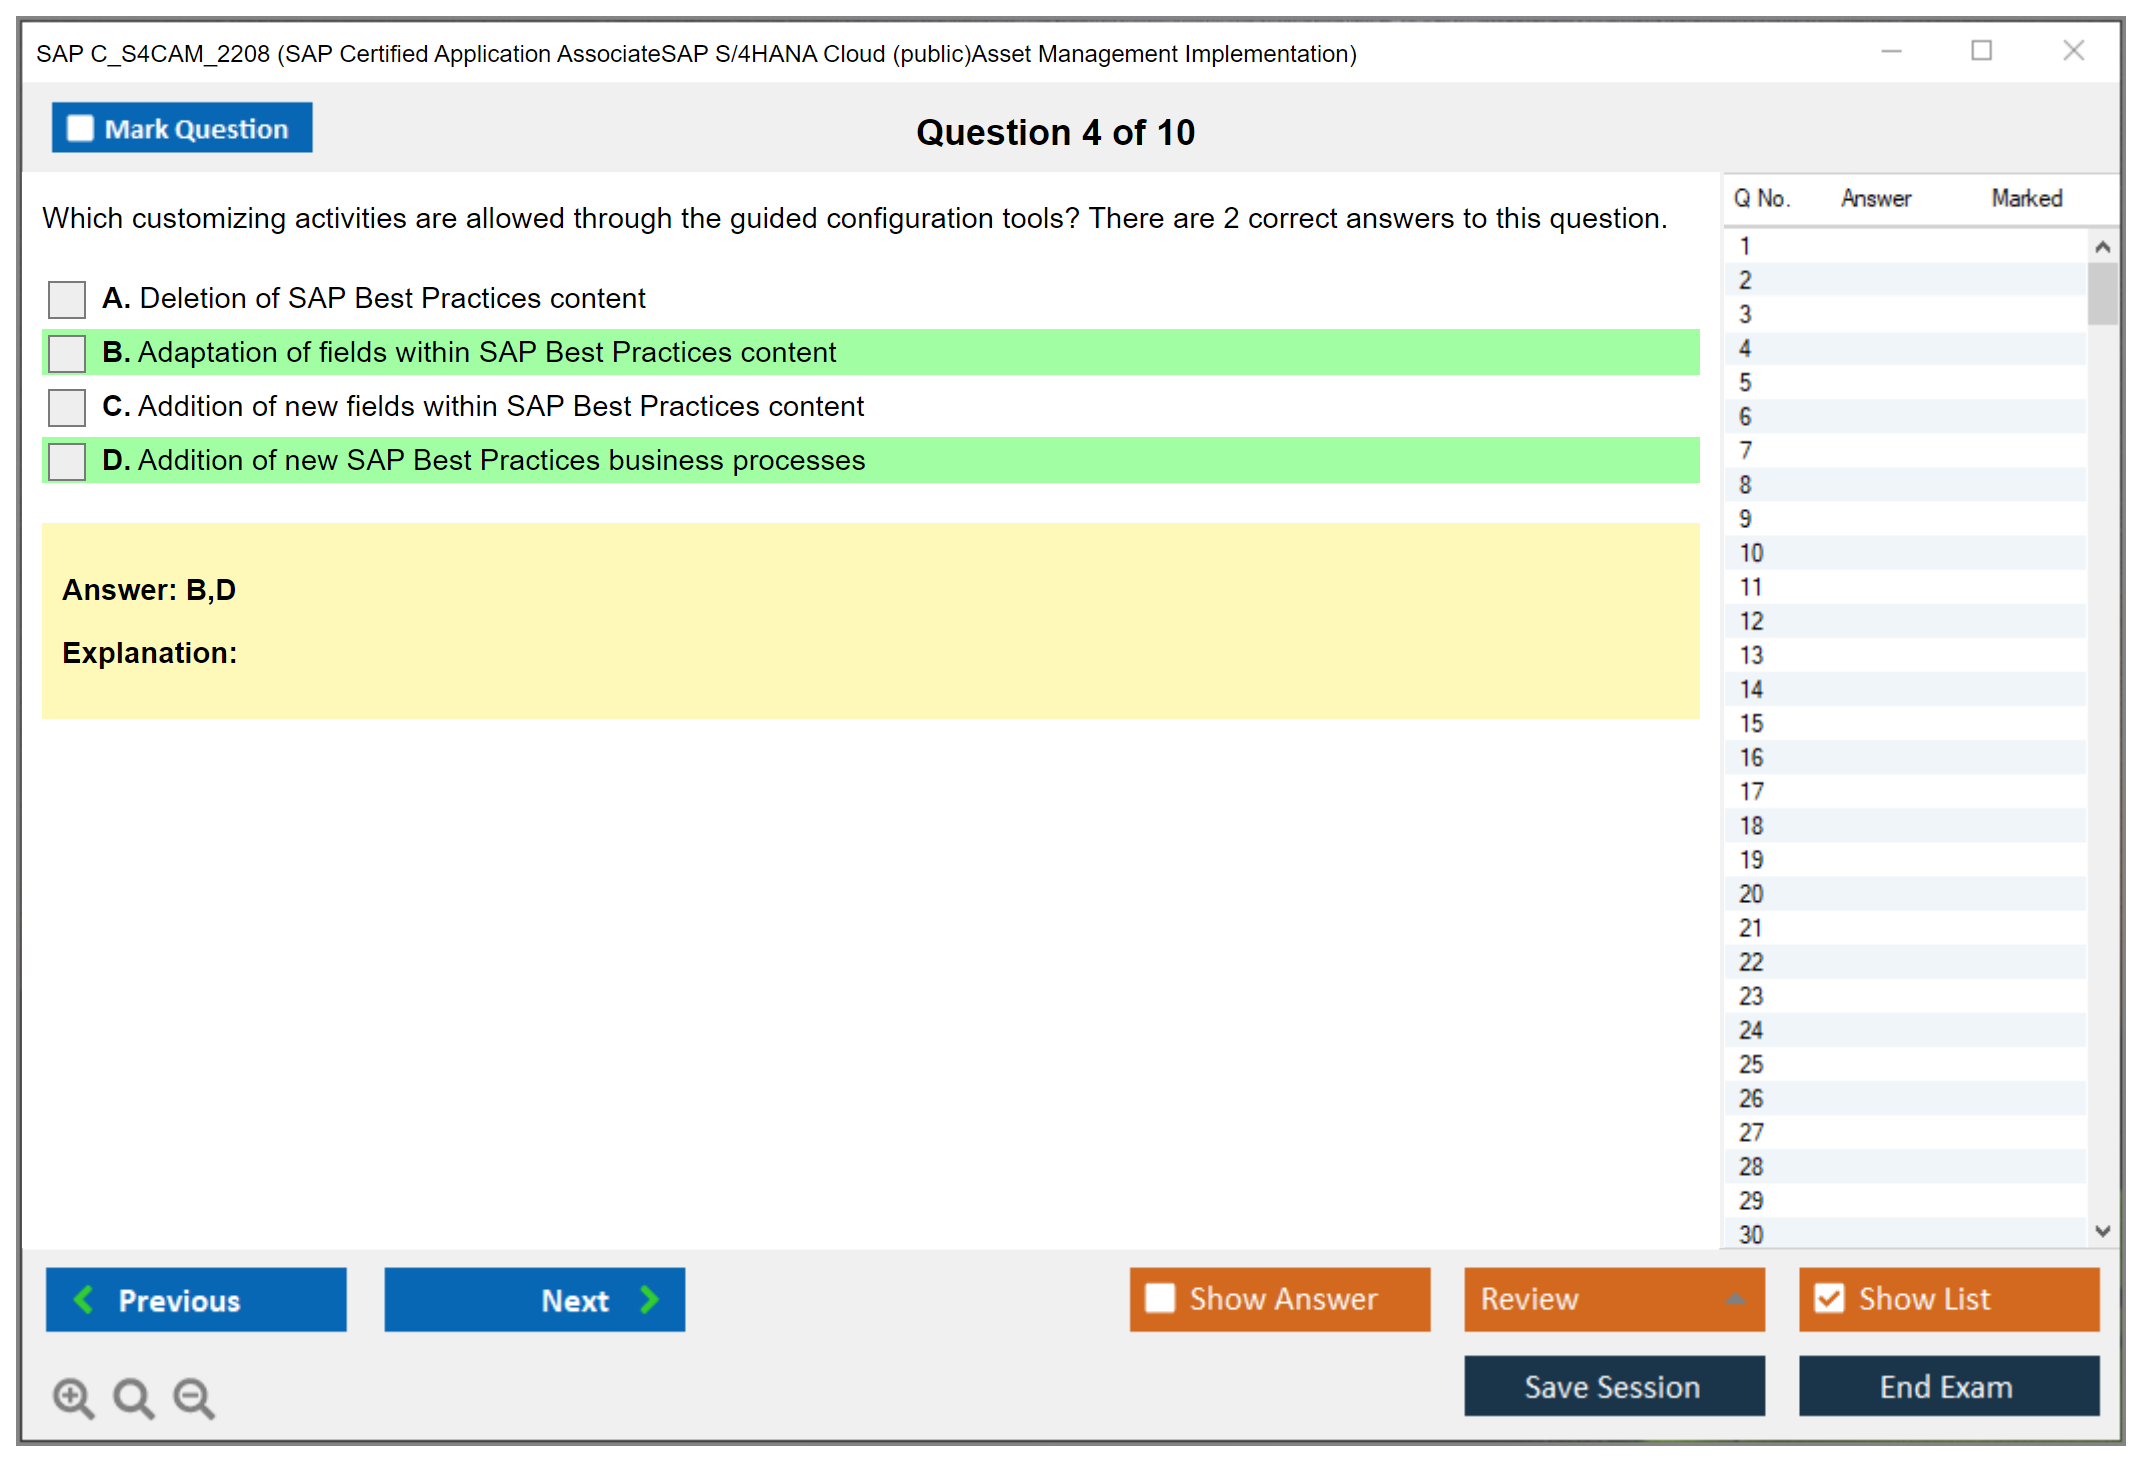Expand the Review dropdown menu
Viewport: 2150px width, 1470px height.
click(1735, 1298)
